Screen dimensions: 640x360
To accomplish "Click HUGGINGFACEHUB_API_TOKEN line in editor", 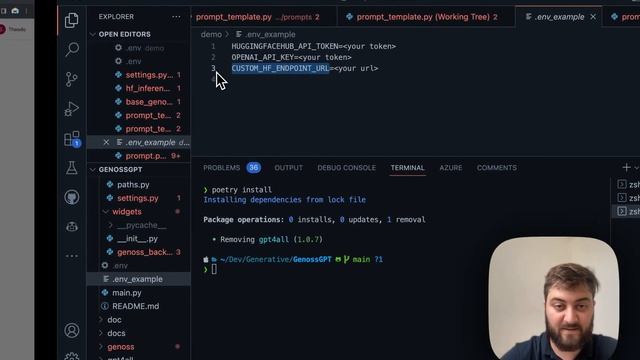I will (x=313, y=46).
